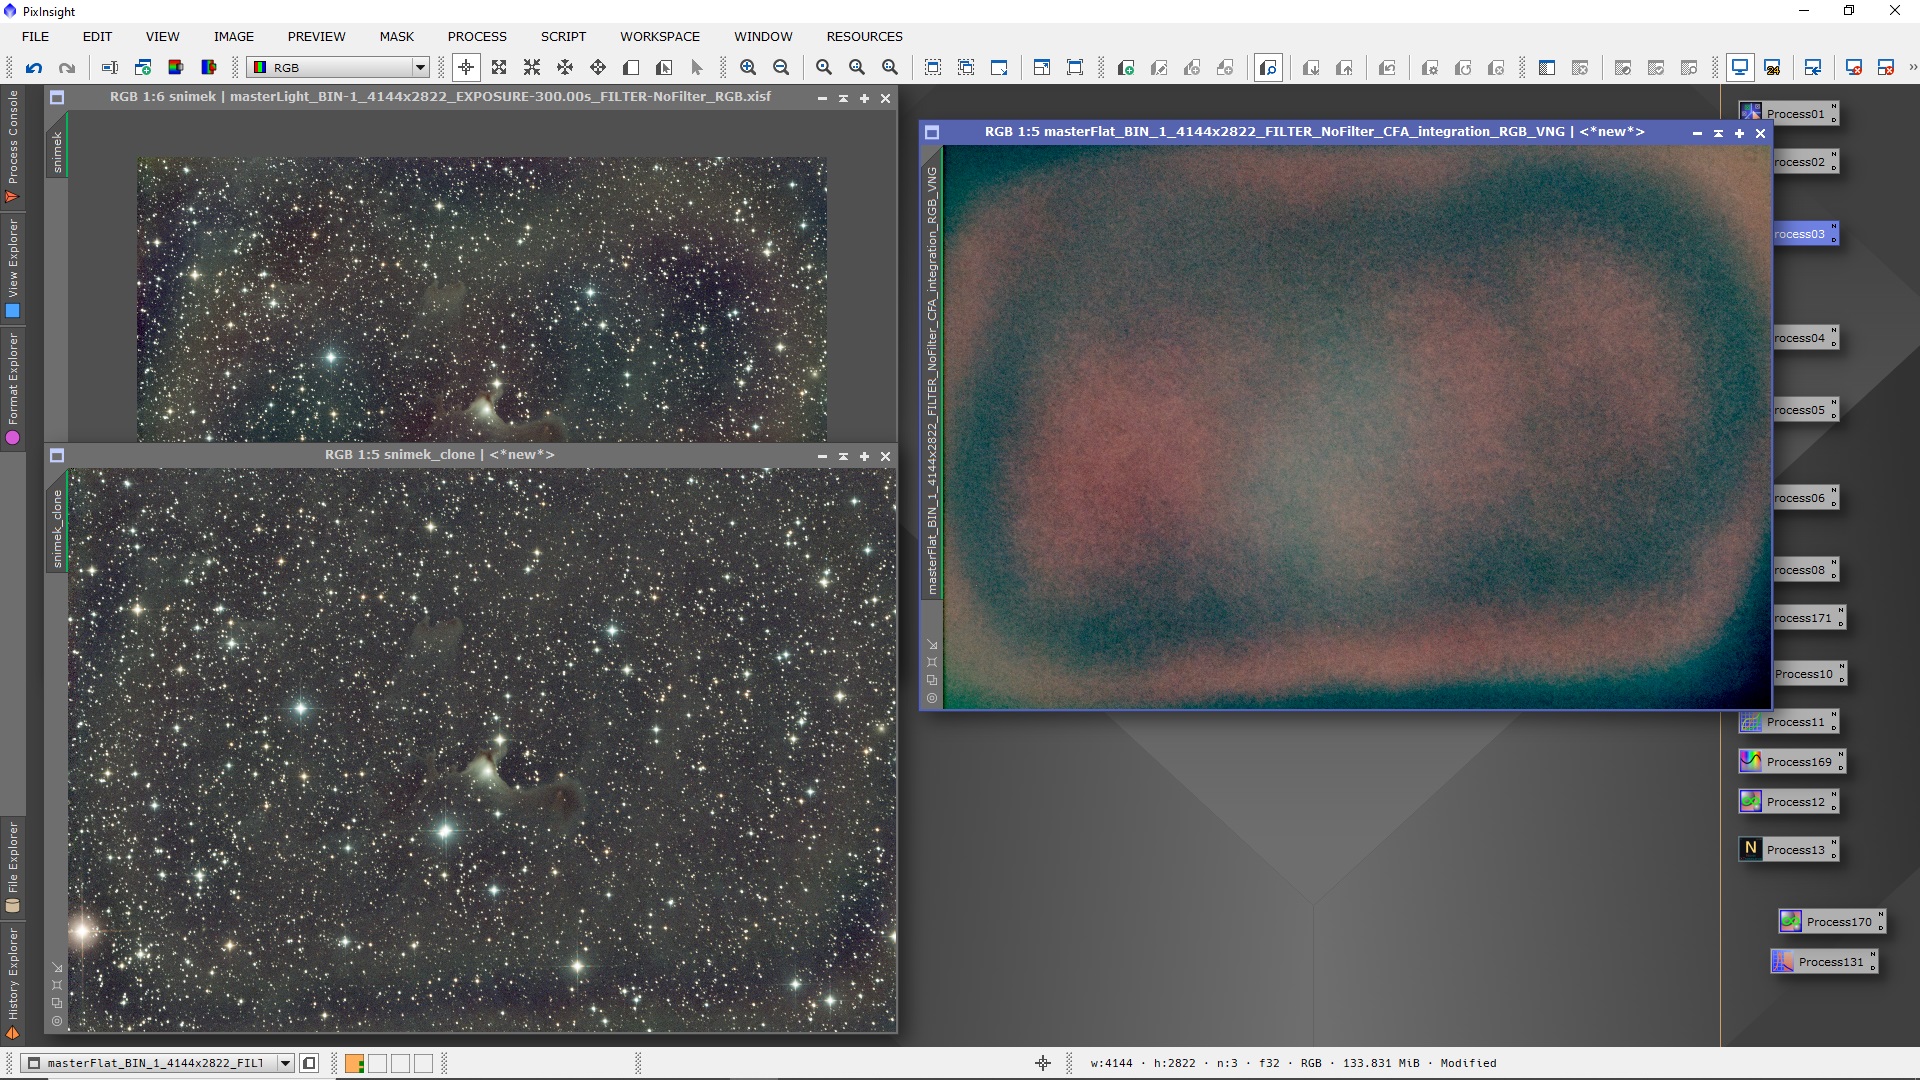Click the Process10 process icon
The width and height of the screenshot is (1920, 1080).
pyautogui.click(x=1810, y=674)
